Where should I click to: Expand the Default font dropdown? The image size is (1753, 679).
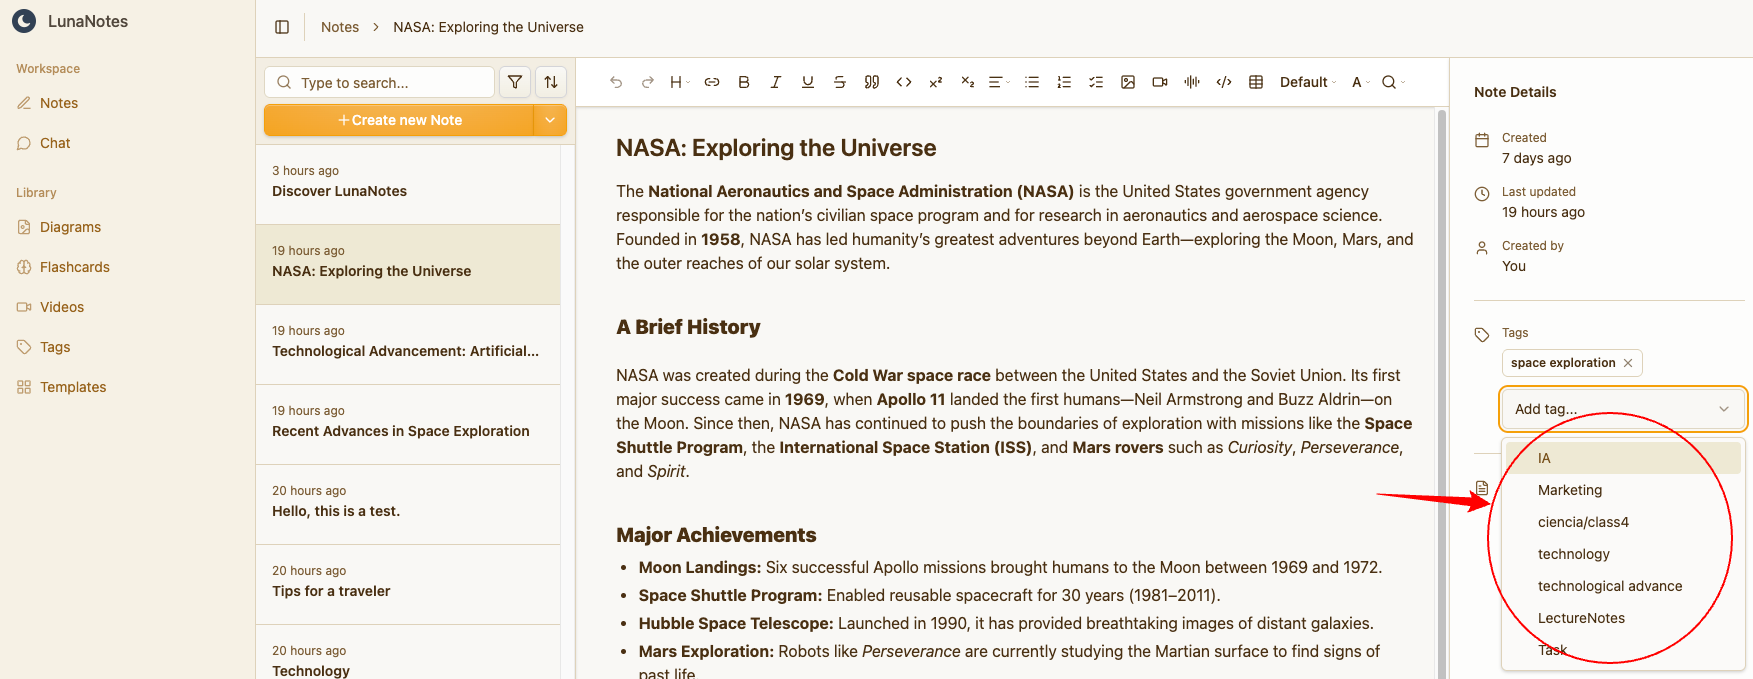(1308, 82)
